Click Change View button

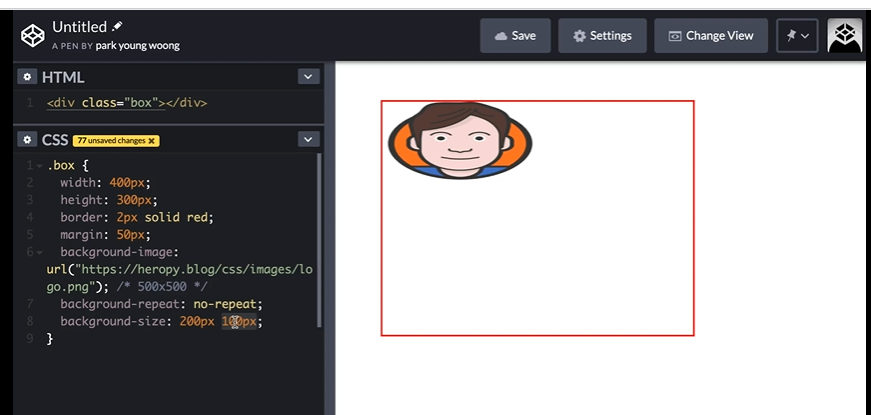(711, 36)
